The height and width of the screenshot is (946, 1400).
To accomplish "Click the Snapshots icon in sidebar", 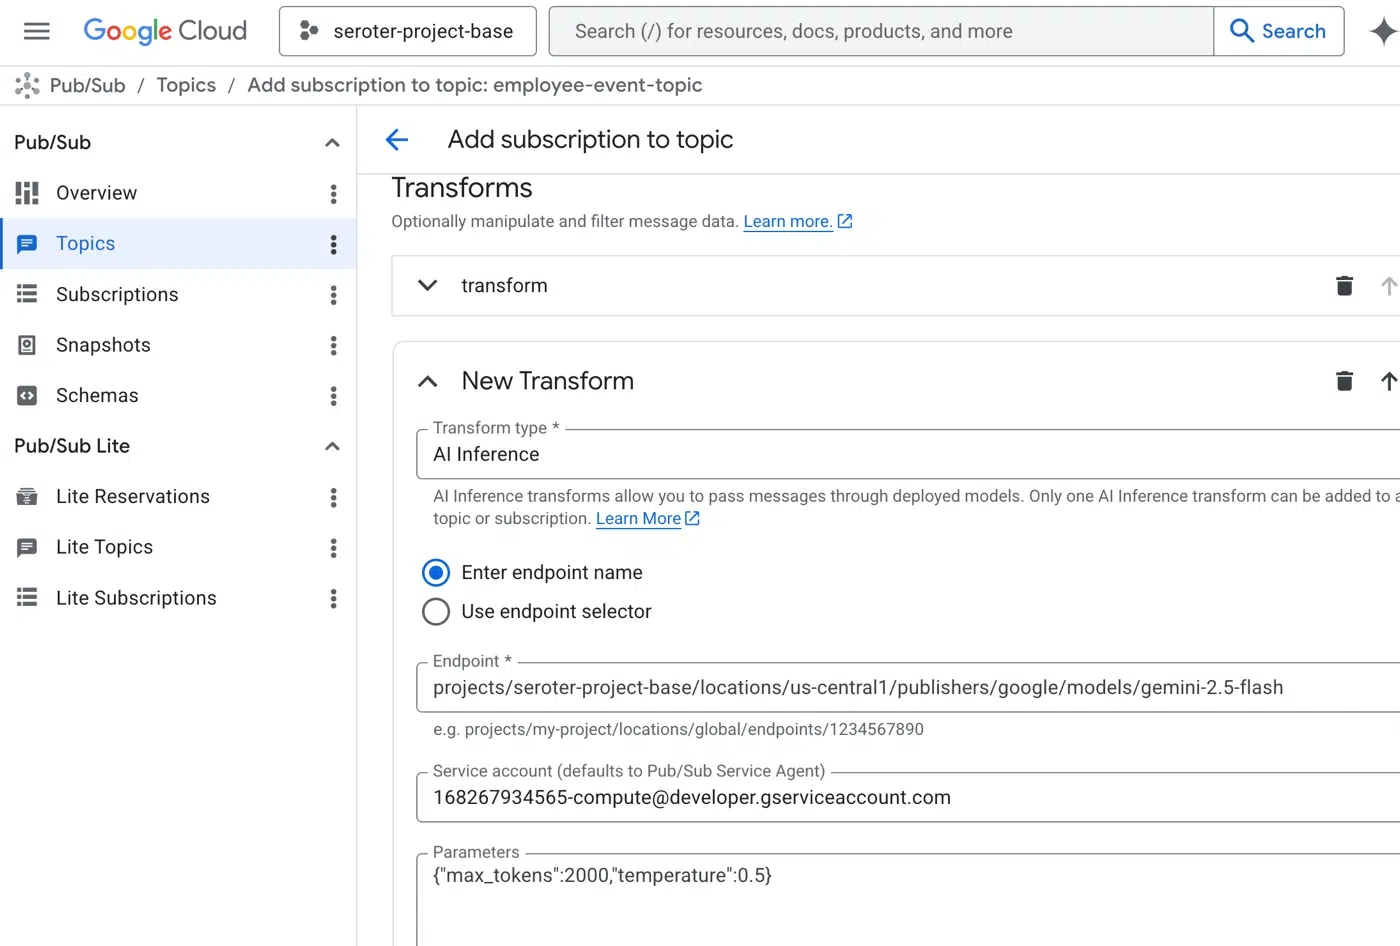I will 27,345.
